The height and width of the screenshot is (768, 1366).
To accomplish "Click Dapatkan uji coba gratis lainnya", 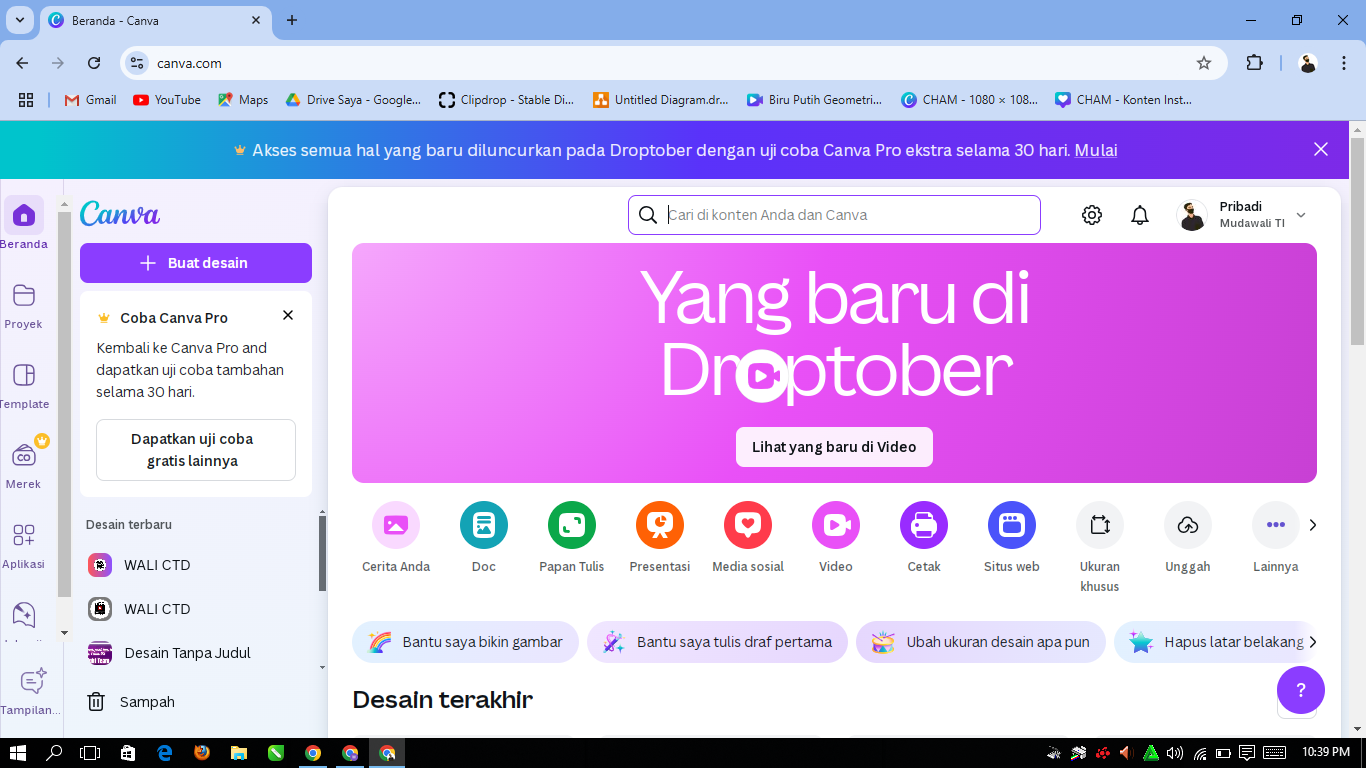I will [x=196, y=450].
